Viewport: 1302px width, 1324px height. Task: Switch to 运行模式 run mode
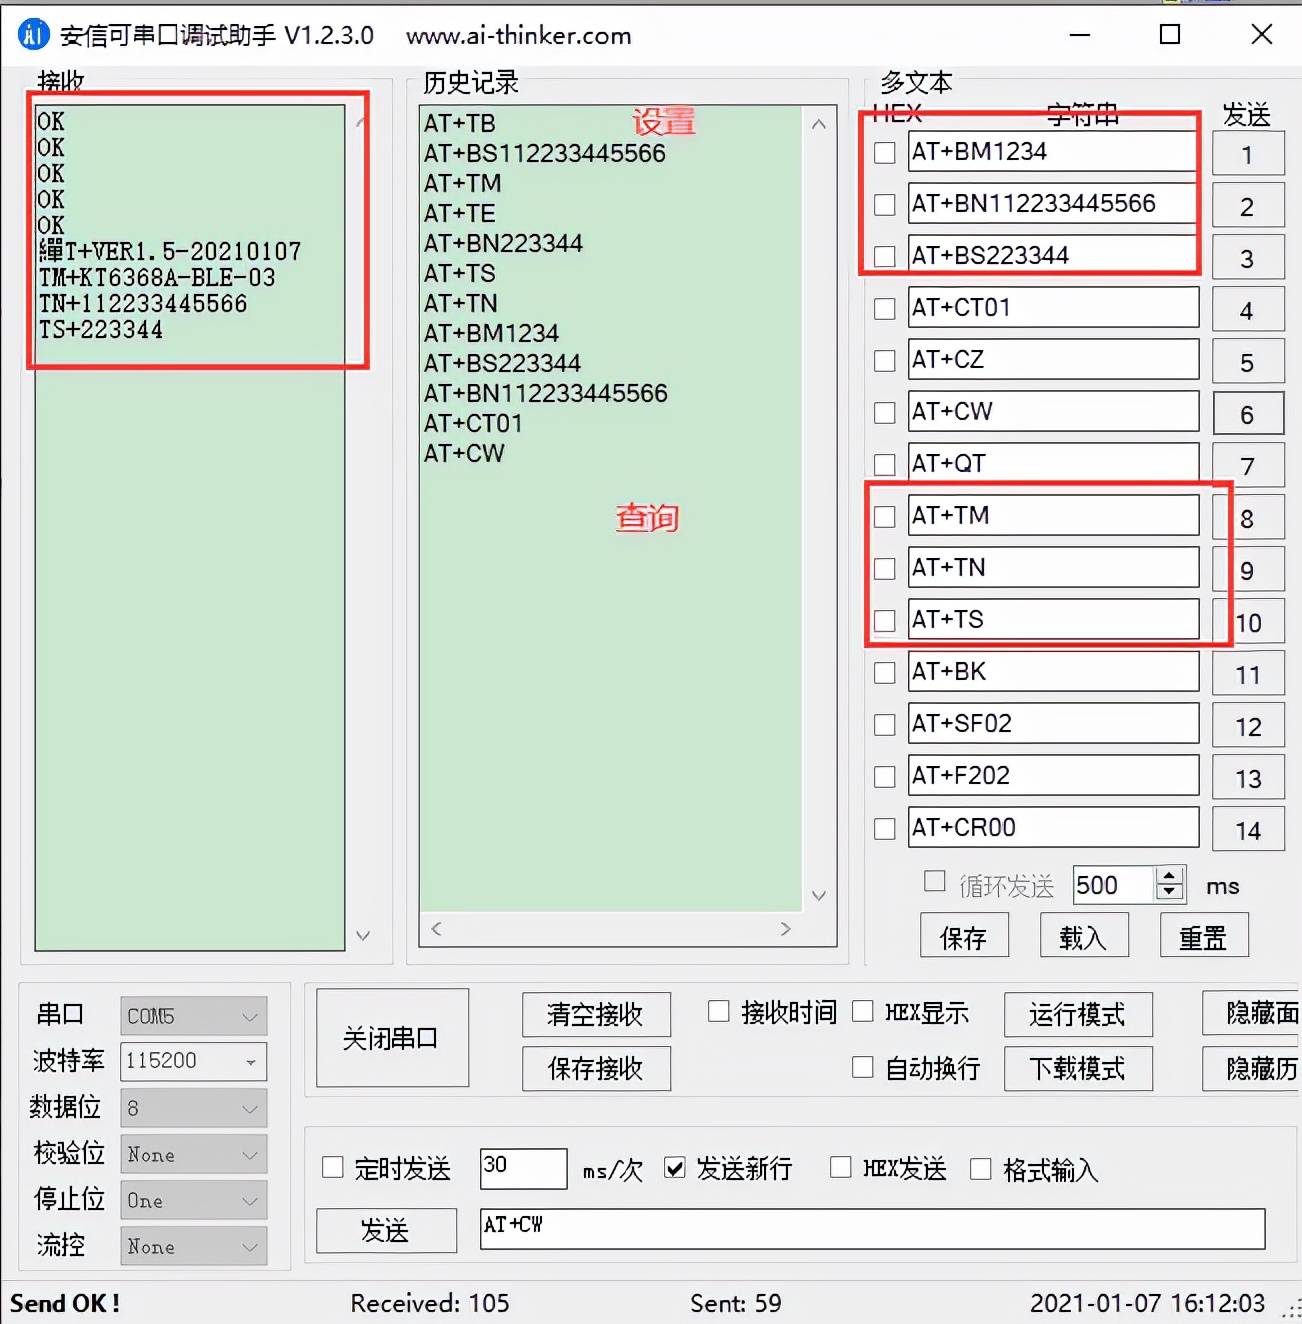pos(1078,1014)
